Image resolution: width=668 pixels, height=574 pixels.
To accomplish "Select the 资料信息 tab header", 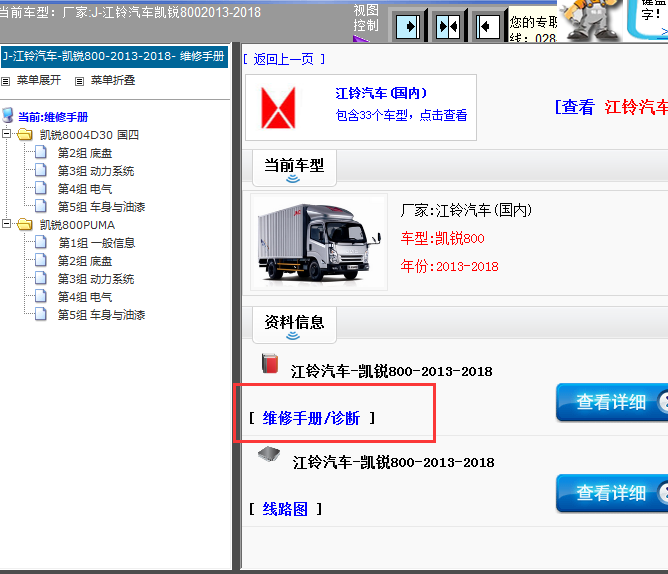I will 294,324.
